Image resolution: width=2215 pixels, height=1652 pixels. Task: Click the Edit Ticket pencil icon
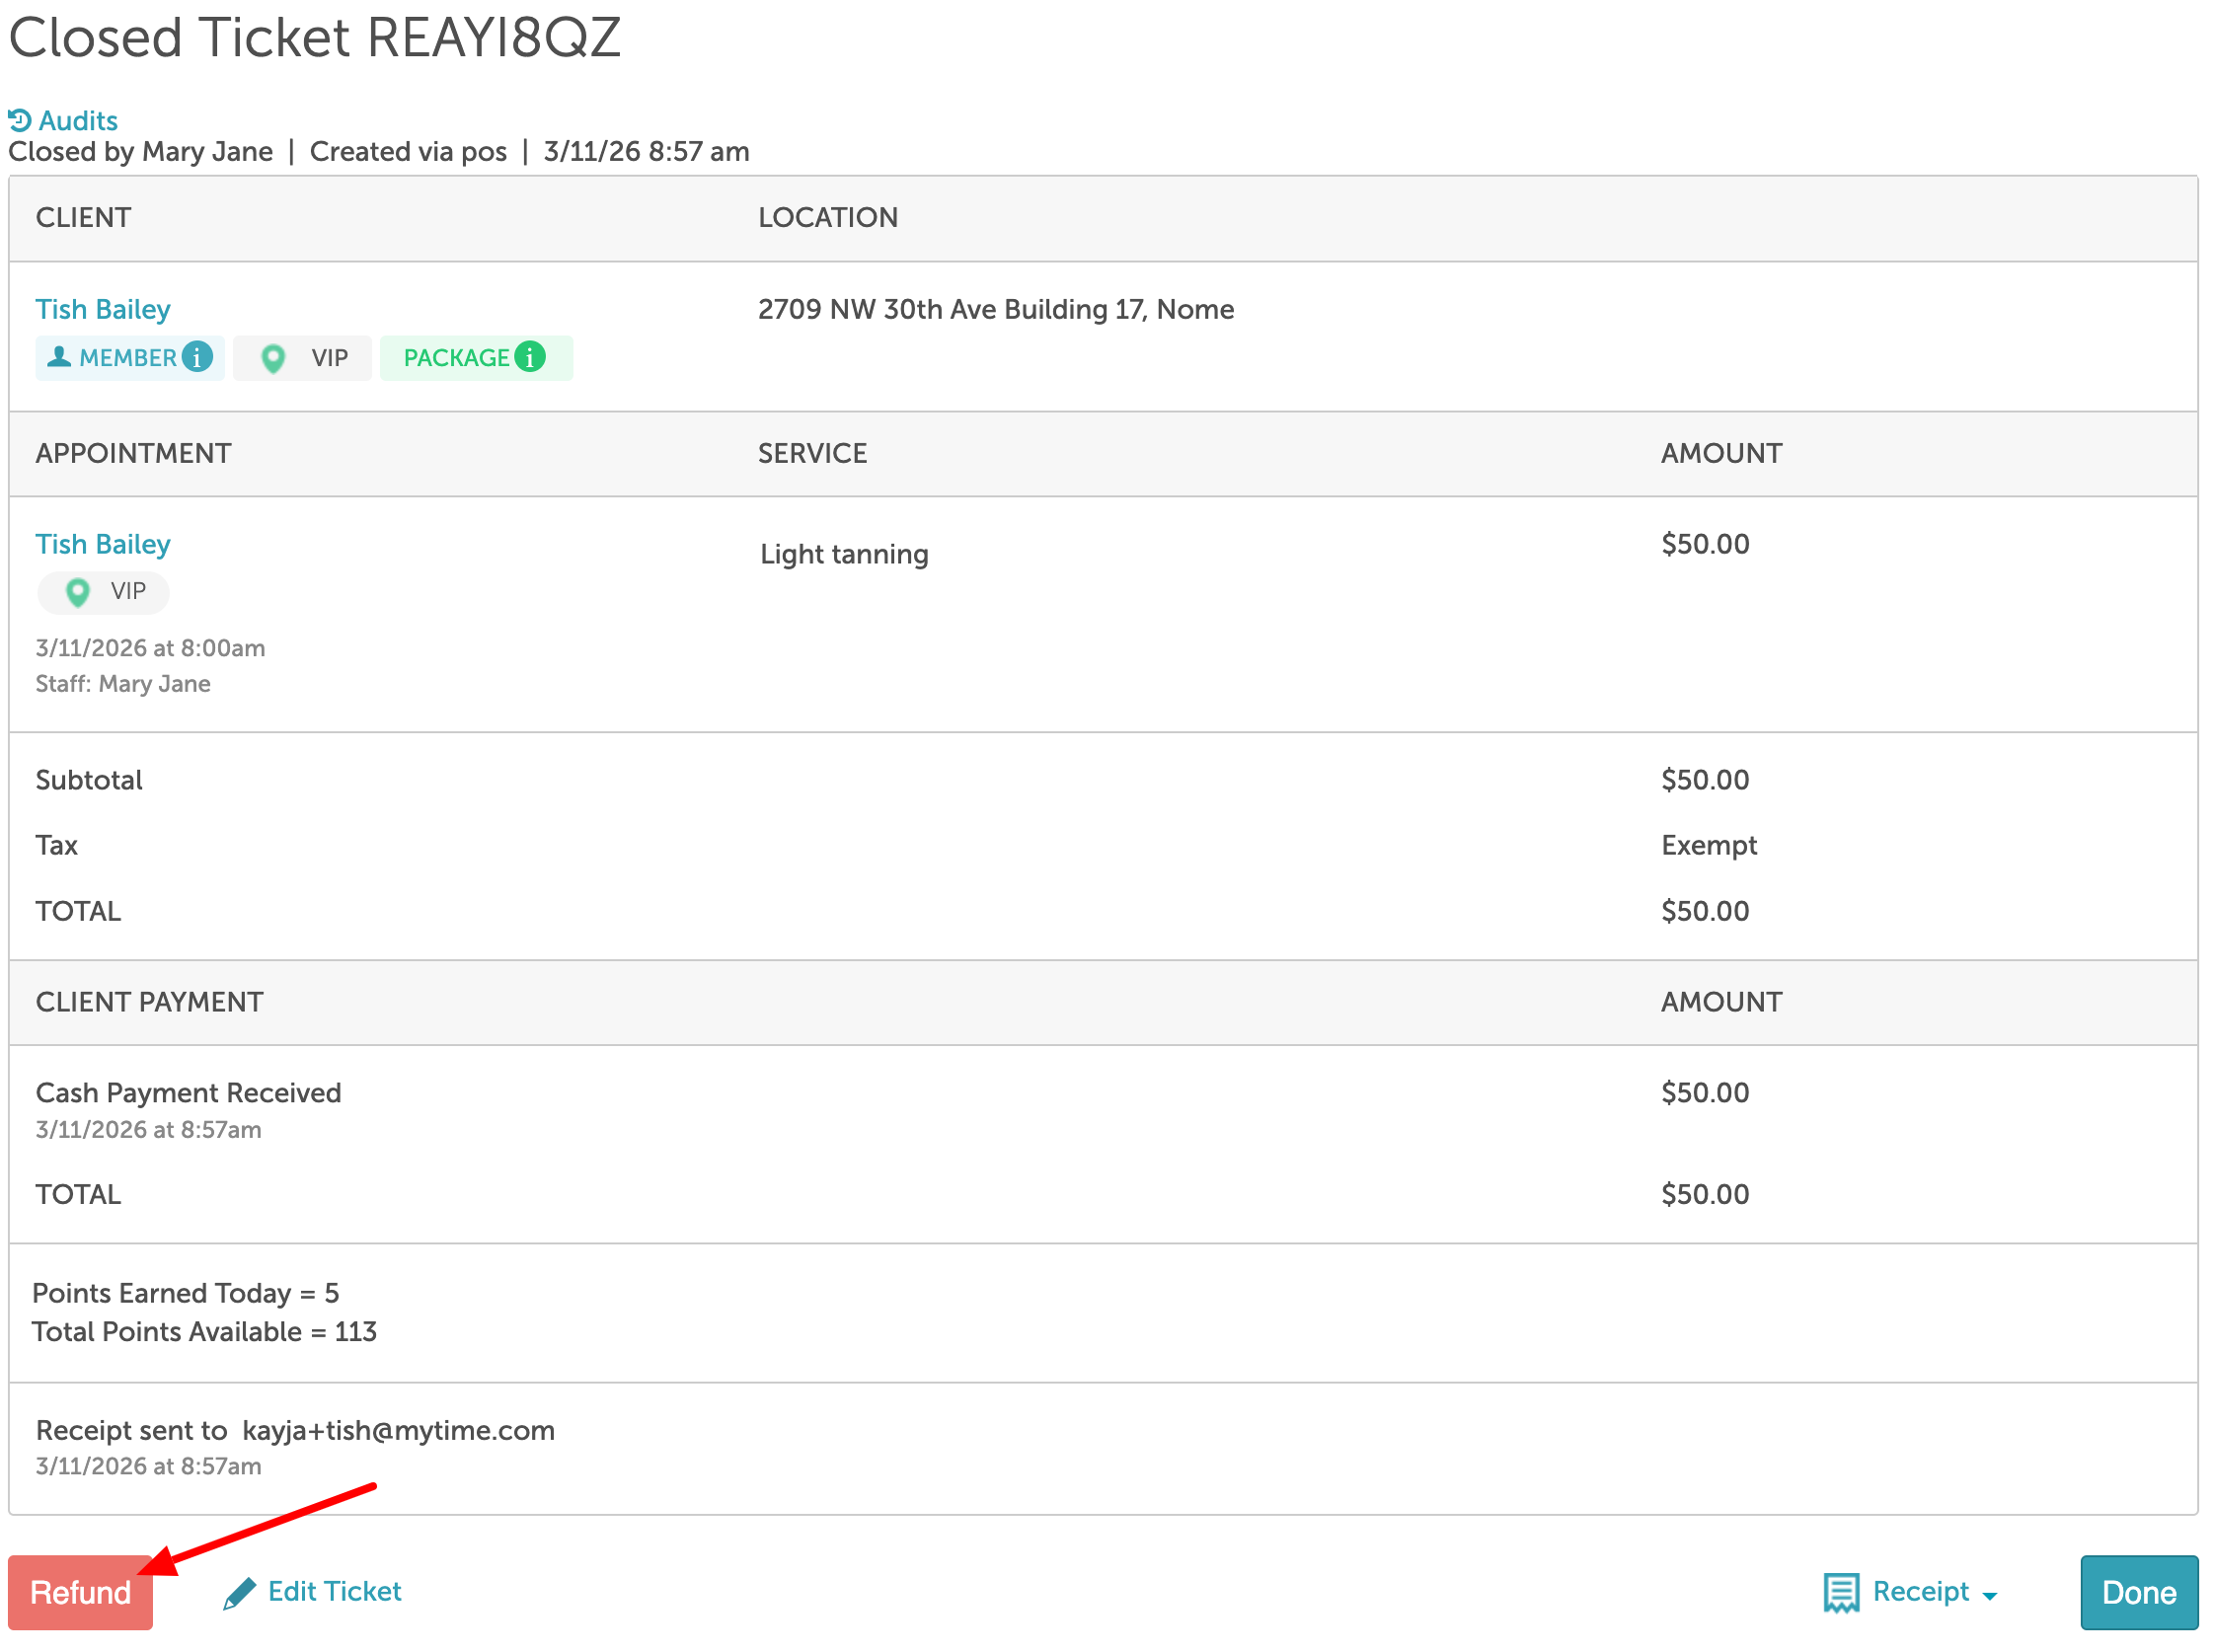pyautogui.click(x=239, y=1593)
